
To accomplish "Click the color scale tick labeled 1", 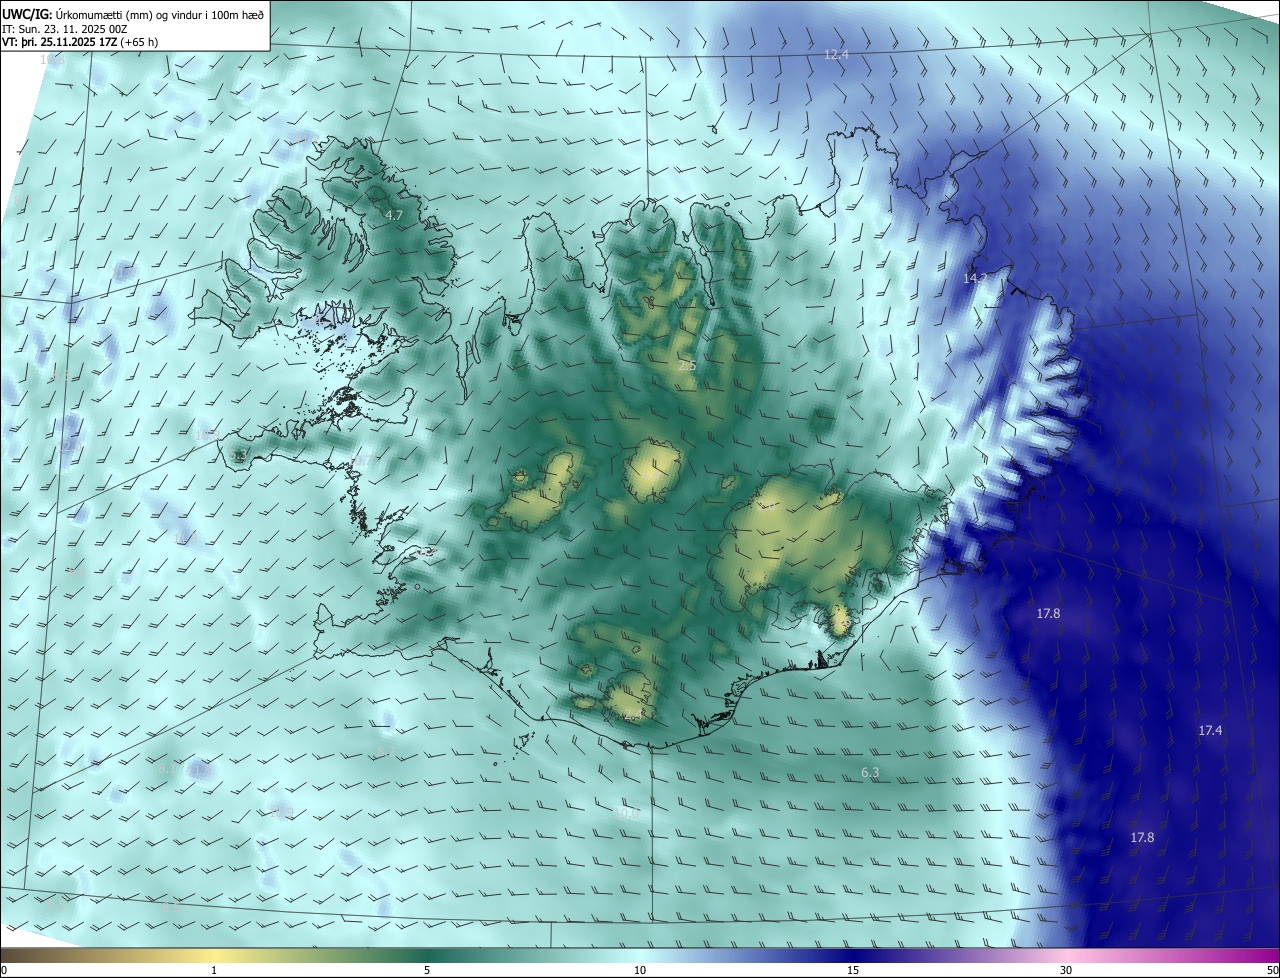I will 214,970.
